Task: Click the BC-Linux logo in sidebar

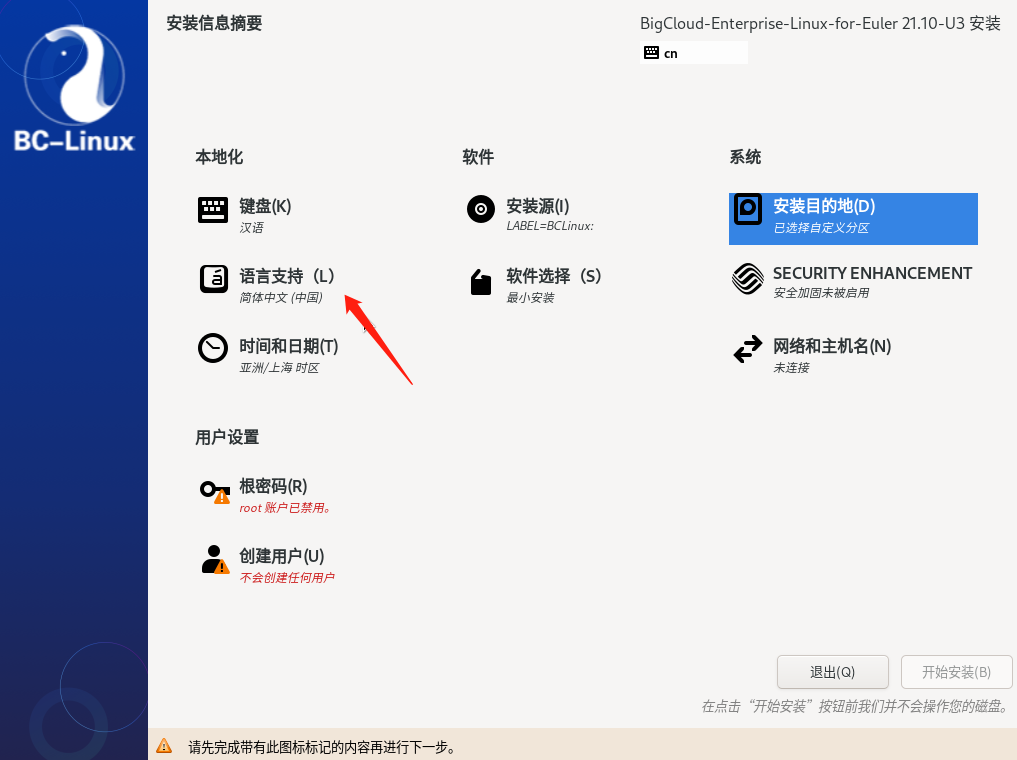Action: (74, 89)
